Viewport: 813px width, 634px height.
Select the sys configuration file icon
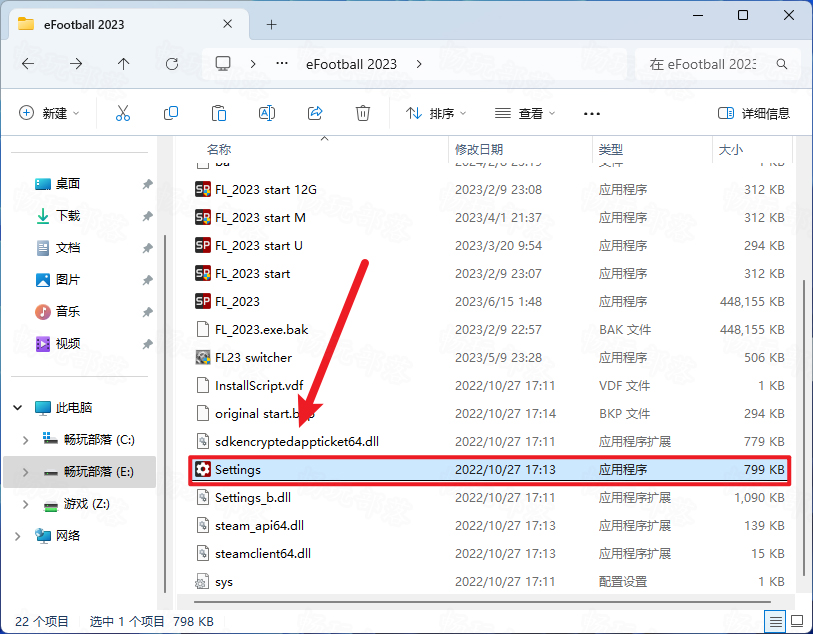pos(202,582)
